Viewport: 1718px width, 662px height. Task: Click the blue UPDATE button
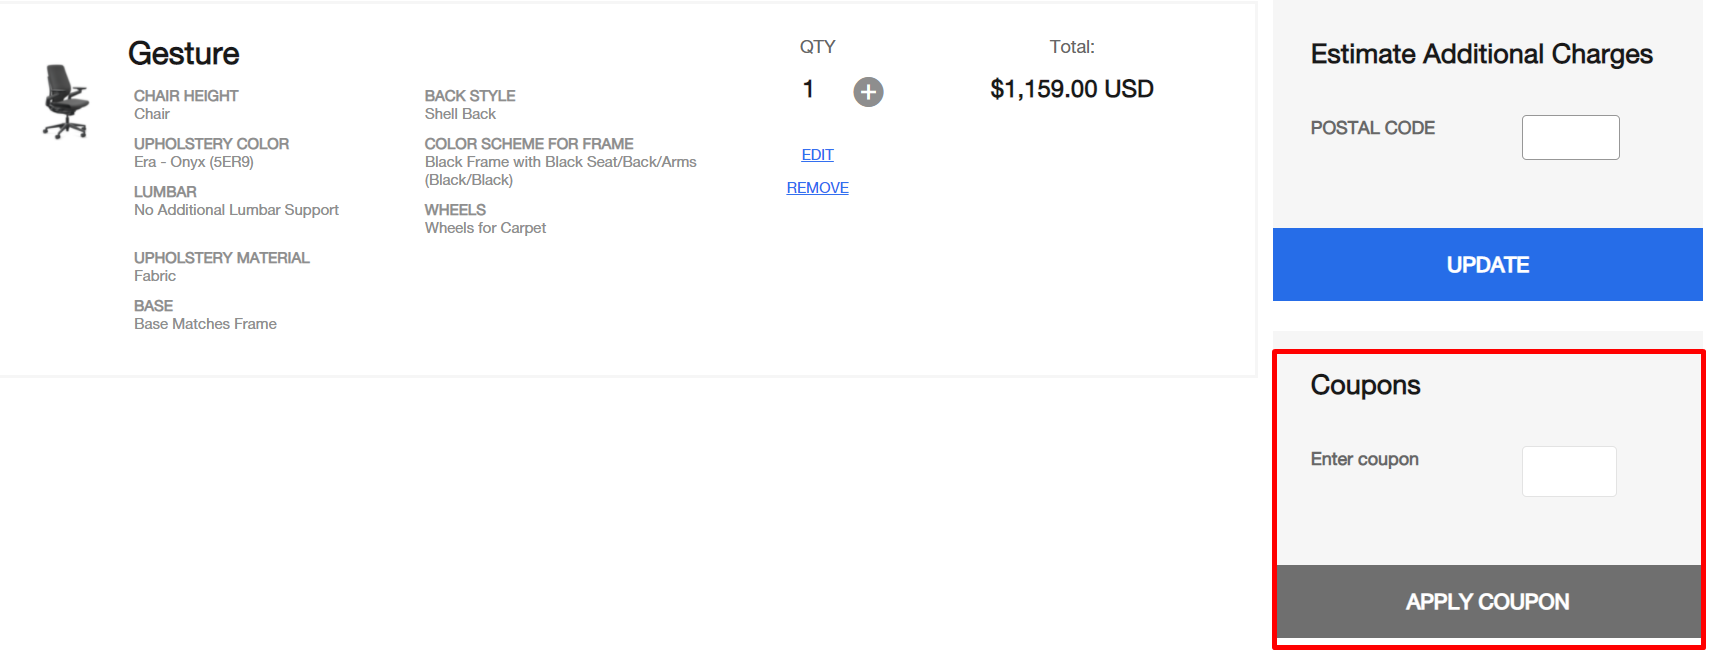[x=1487, y=264]
